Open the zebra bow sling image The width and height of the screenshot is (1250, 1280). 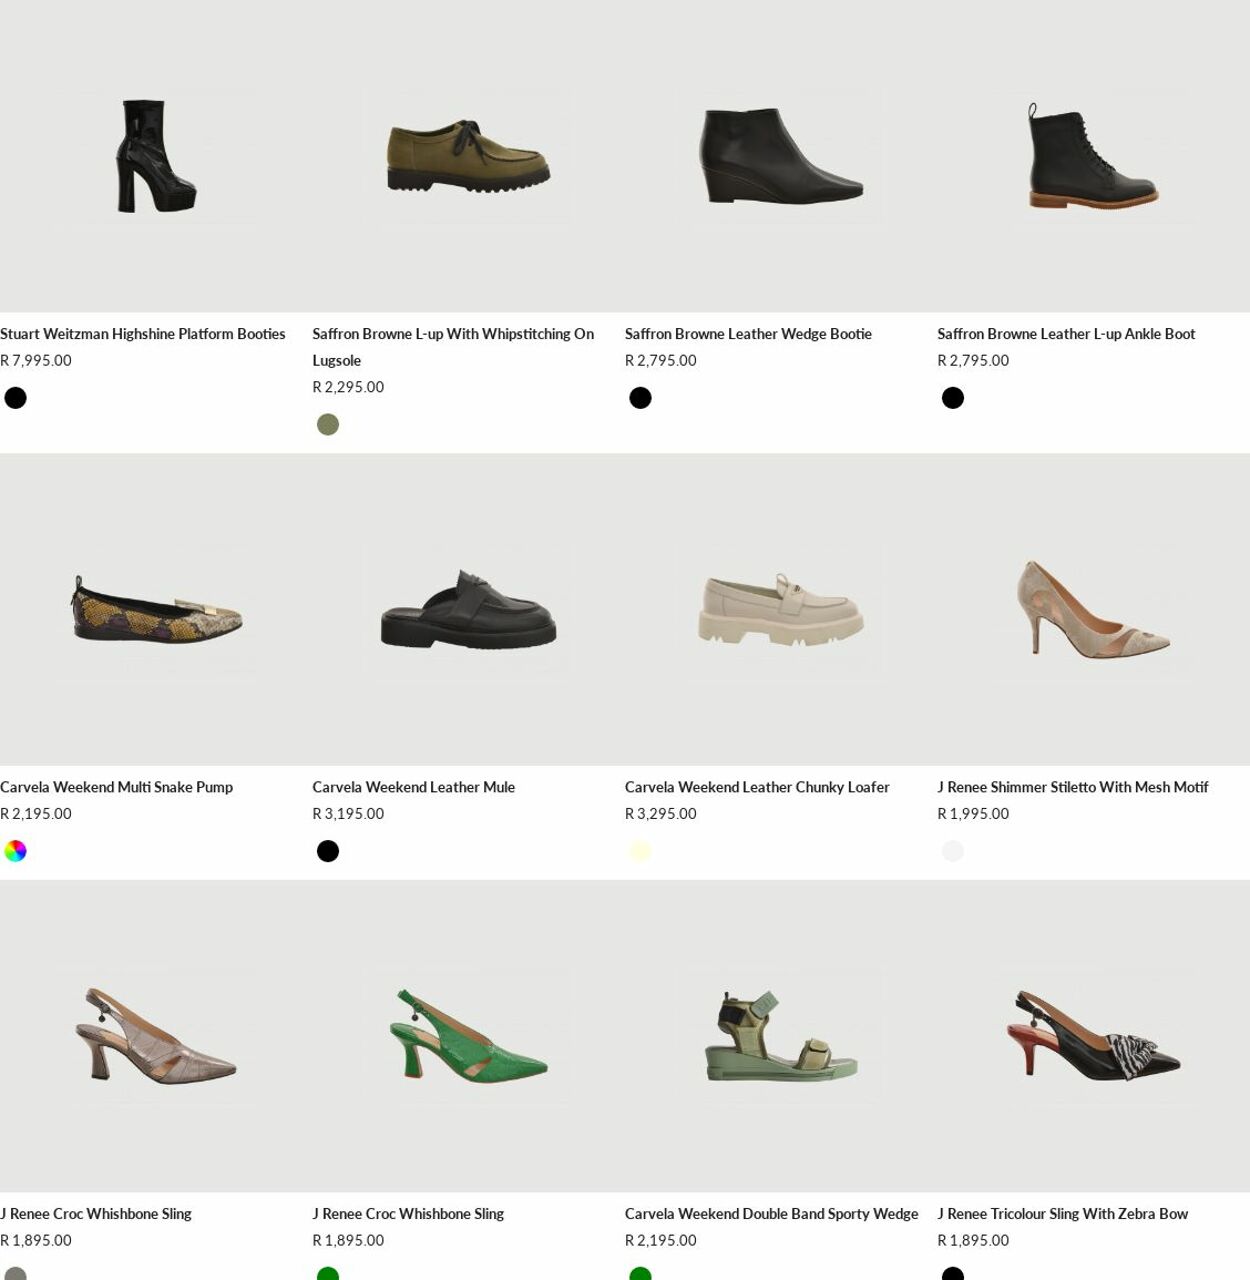pyautogui.click(x=1093, y=1036)
